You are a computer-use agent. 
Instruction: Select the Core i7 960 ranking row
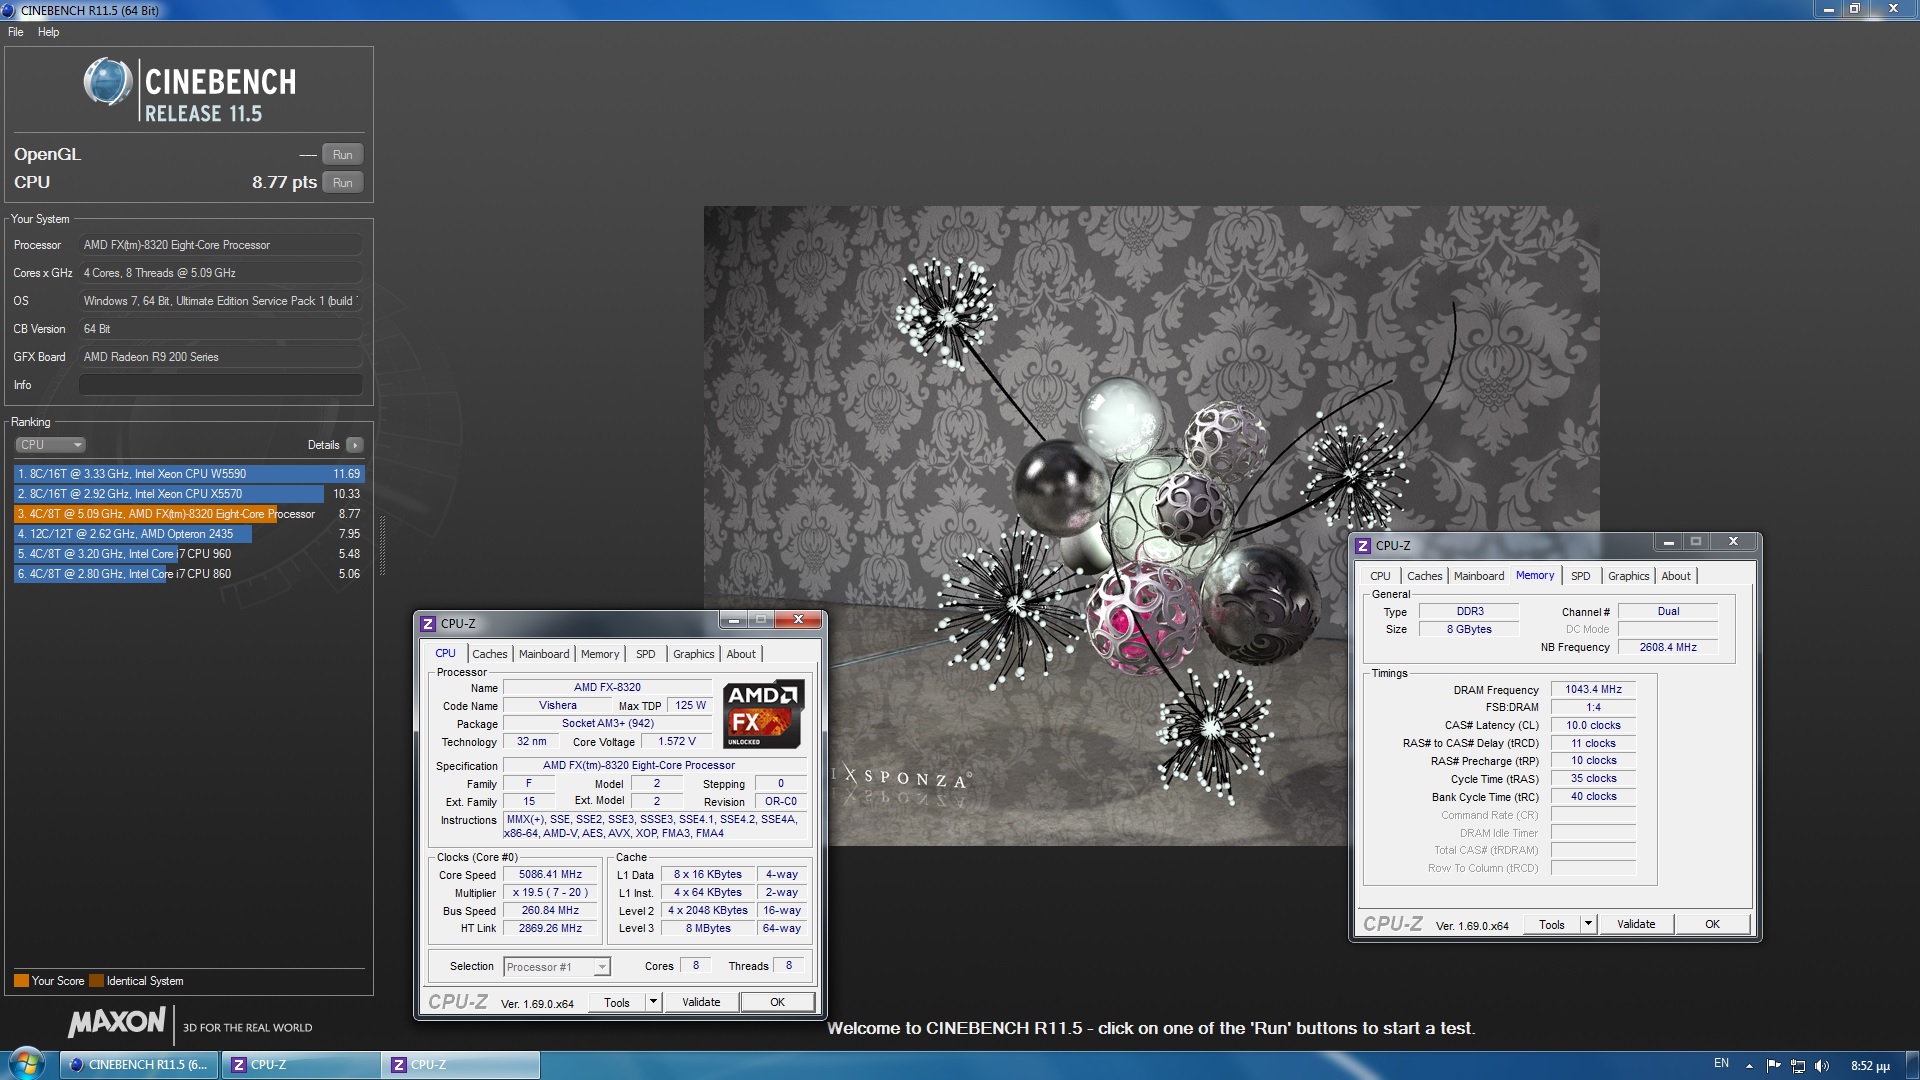(188, 554)
